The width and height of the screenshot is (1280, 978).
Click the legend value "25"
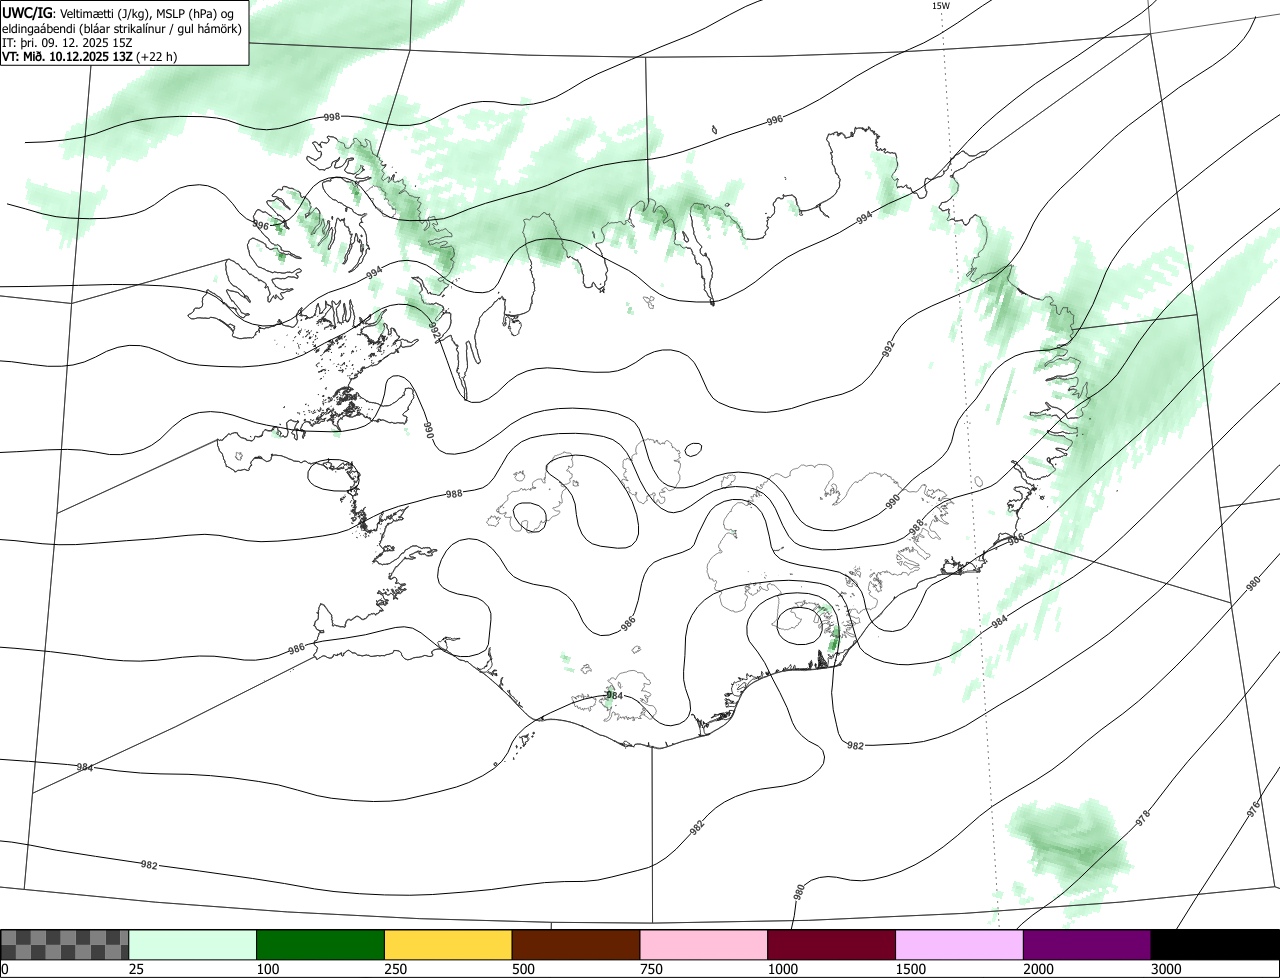[x=136, y=970]
